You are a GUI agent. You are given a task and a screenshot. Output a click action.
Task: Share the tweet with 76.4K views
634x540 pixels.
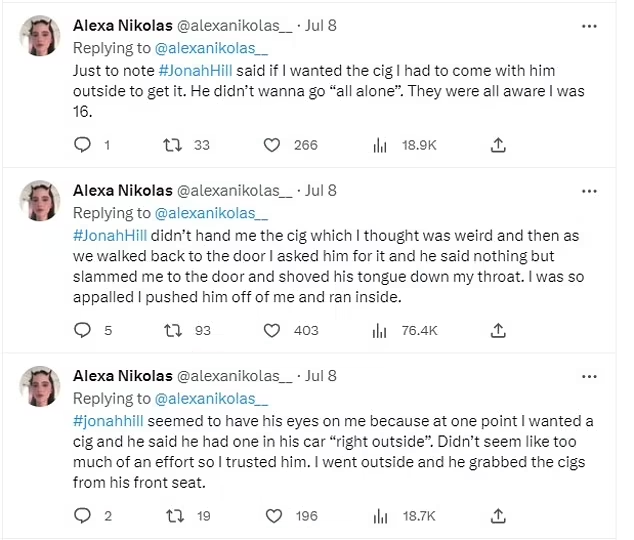pos(498,330)
